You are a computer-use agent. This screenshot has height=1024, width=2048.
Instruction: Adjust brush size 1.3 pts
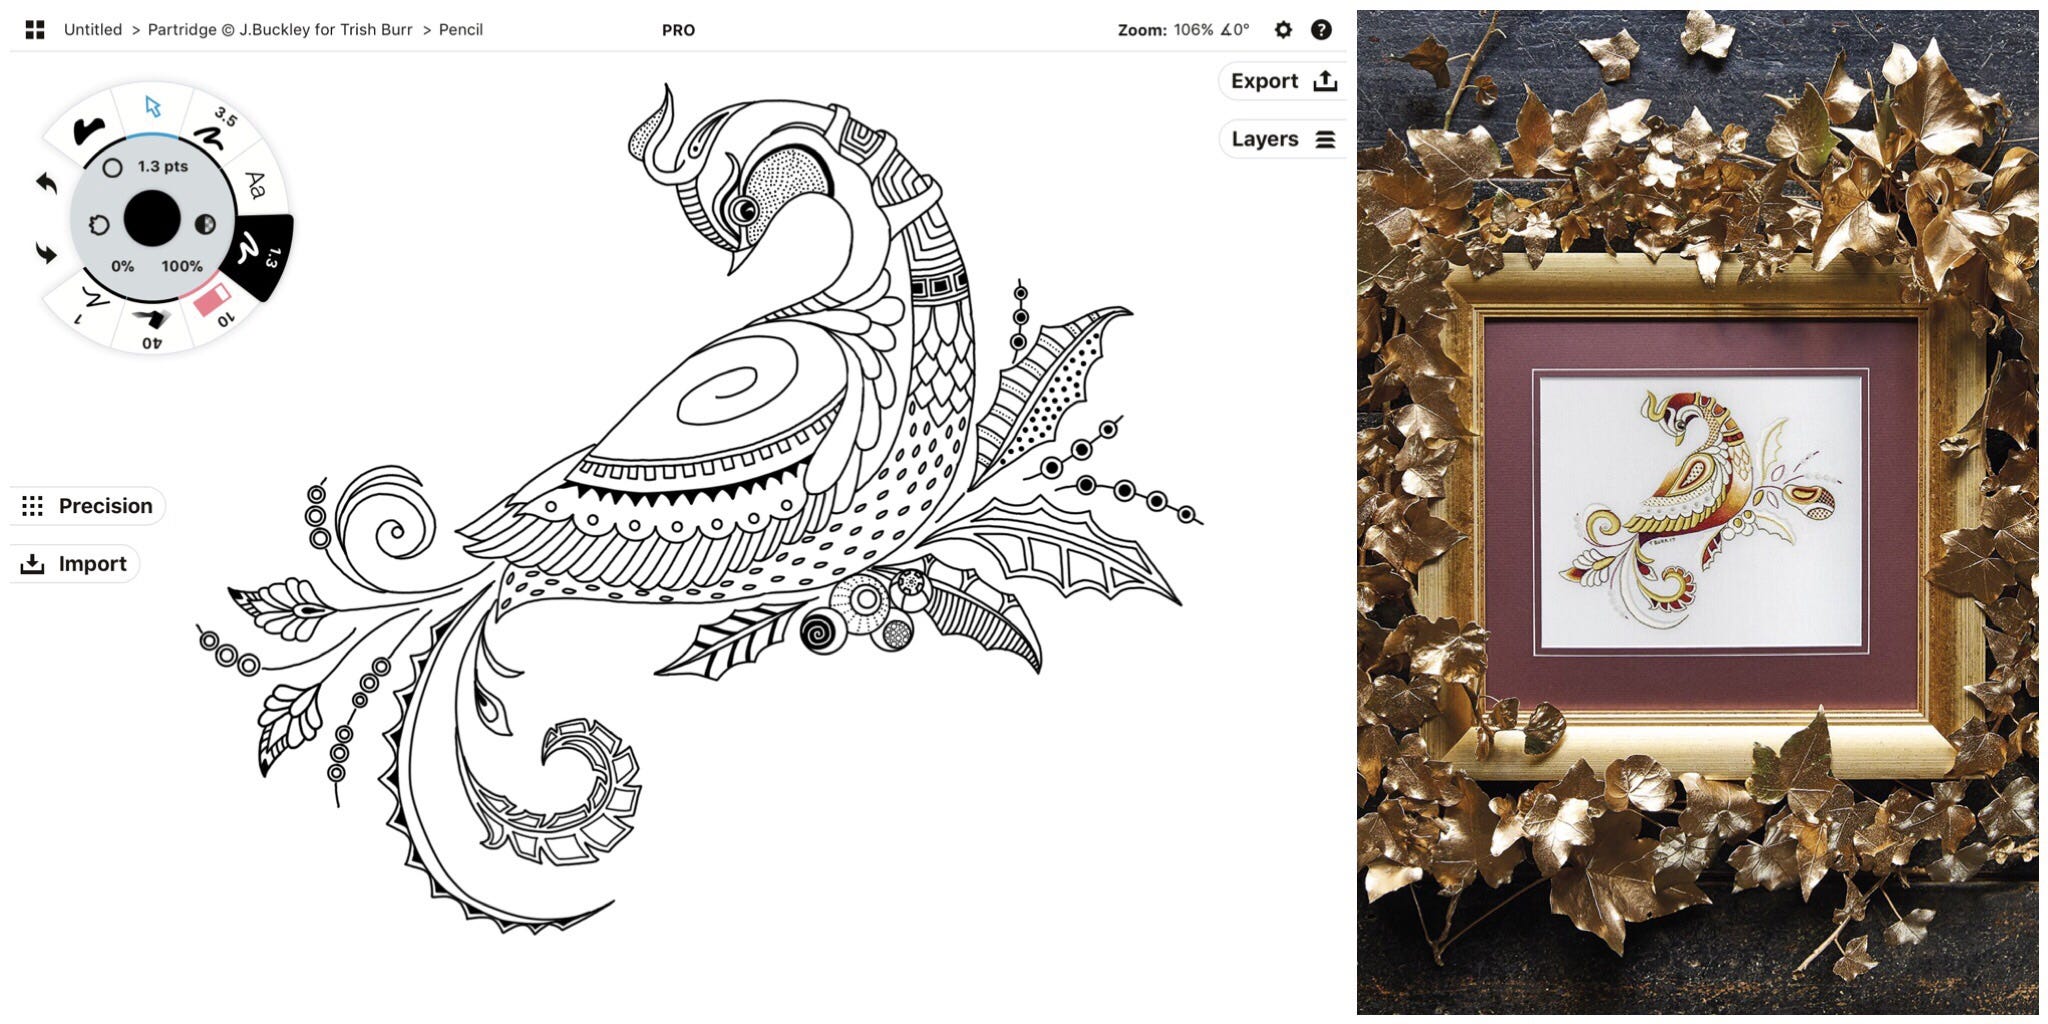(163, 167)
